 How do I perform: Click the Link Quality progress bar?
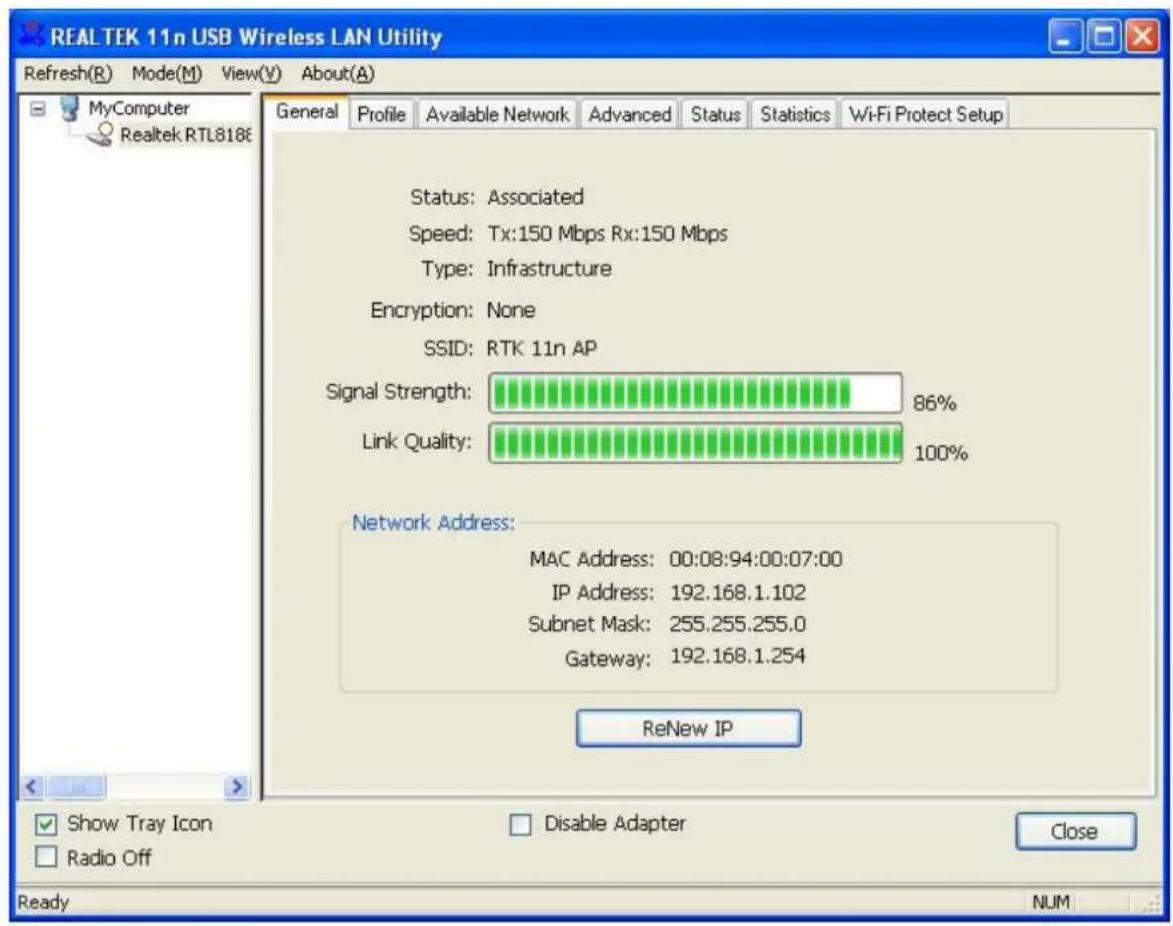(695, 443)
